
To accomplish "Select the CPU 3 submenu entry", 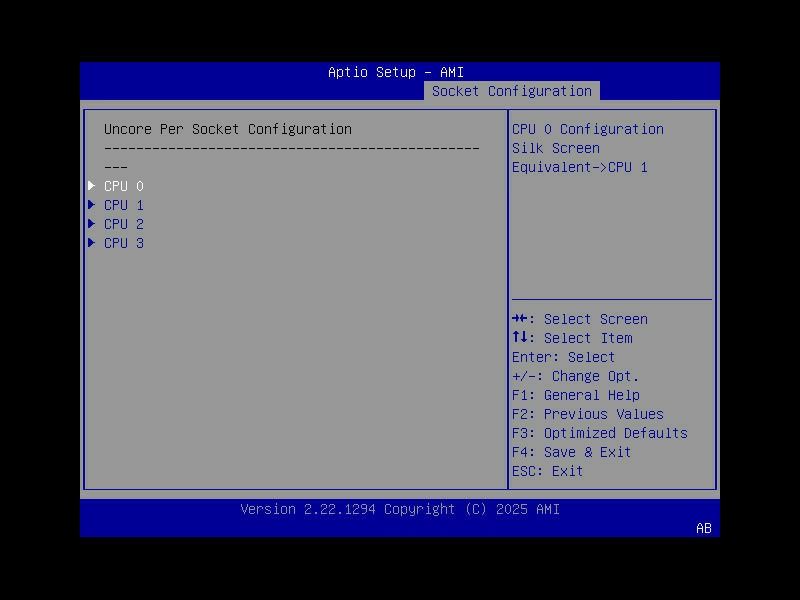I will (x=123, y=242).
